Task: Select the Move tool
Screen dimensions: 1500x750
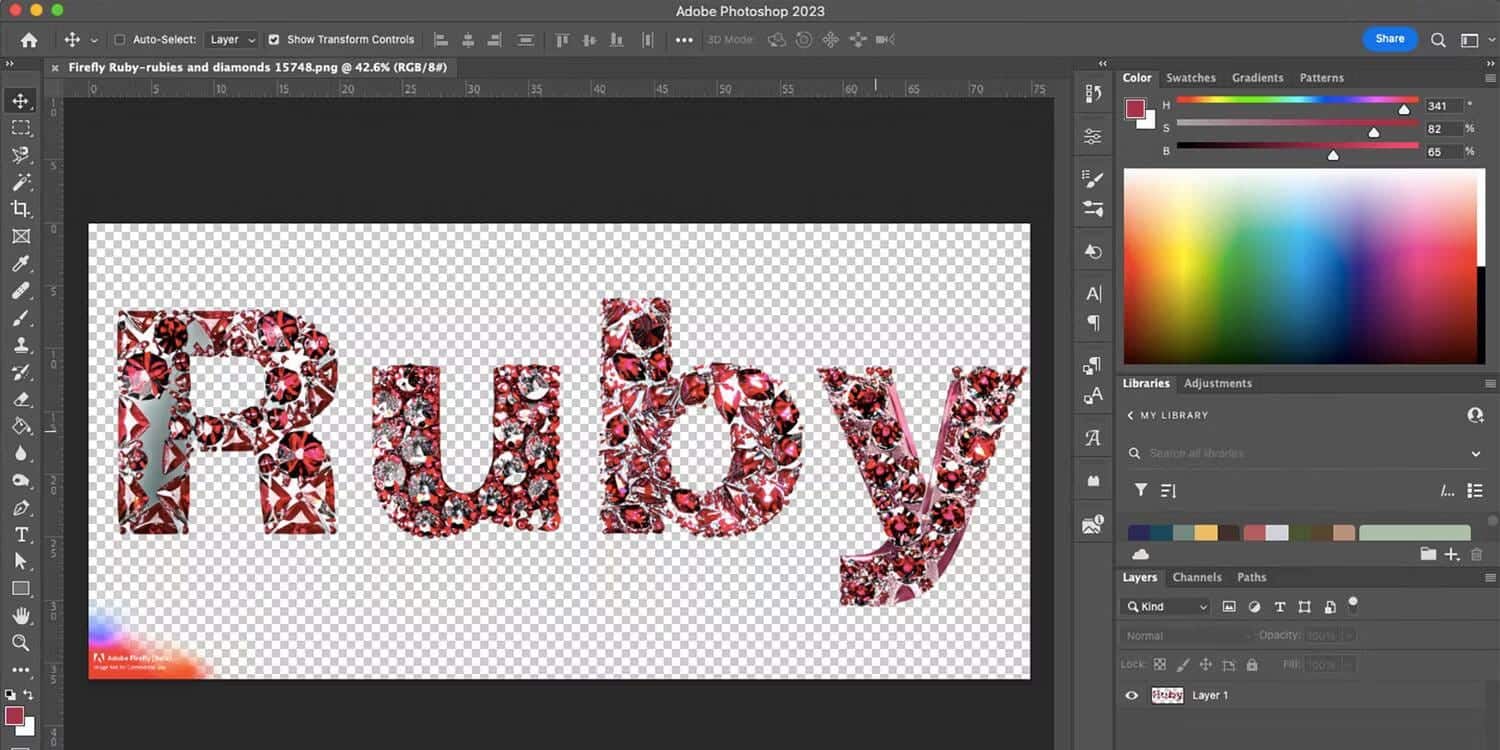Action: [x=21, y=99]
